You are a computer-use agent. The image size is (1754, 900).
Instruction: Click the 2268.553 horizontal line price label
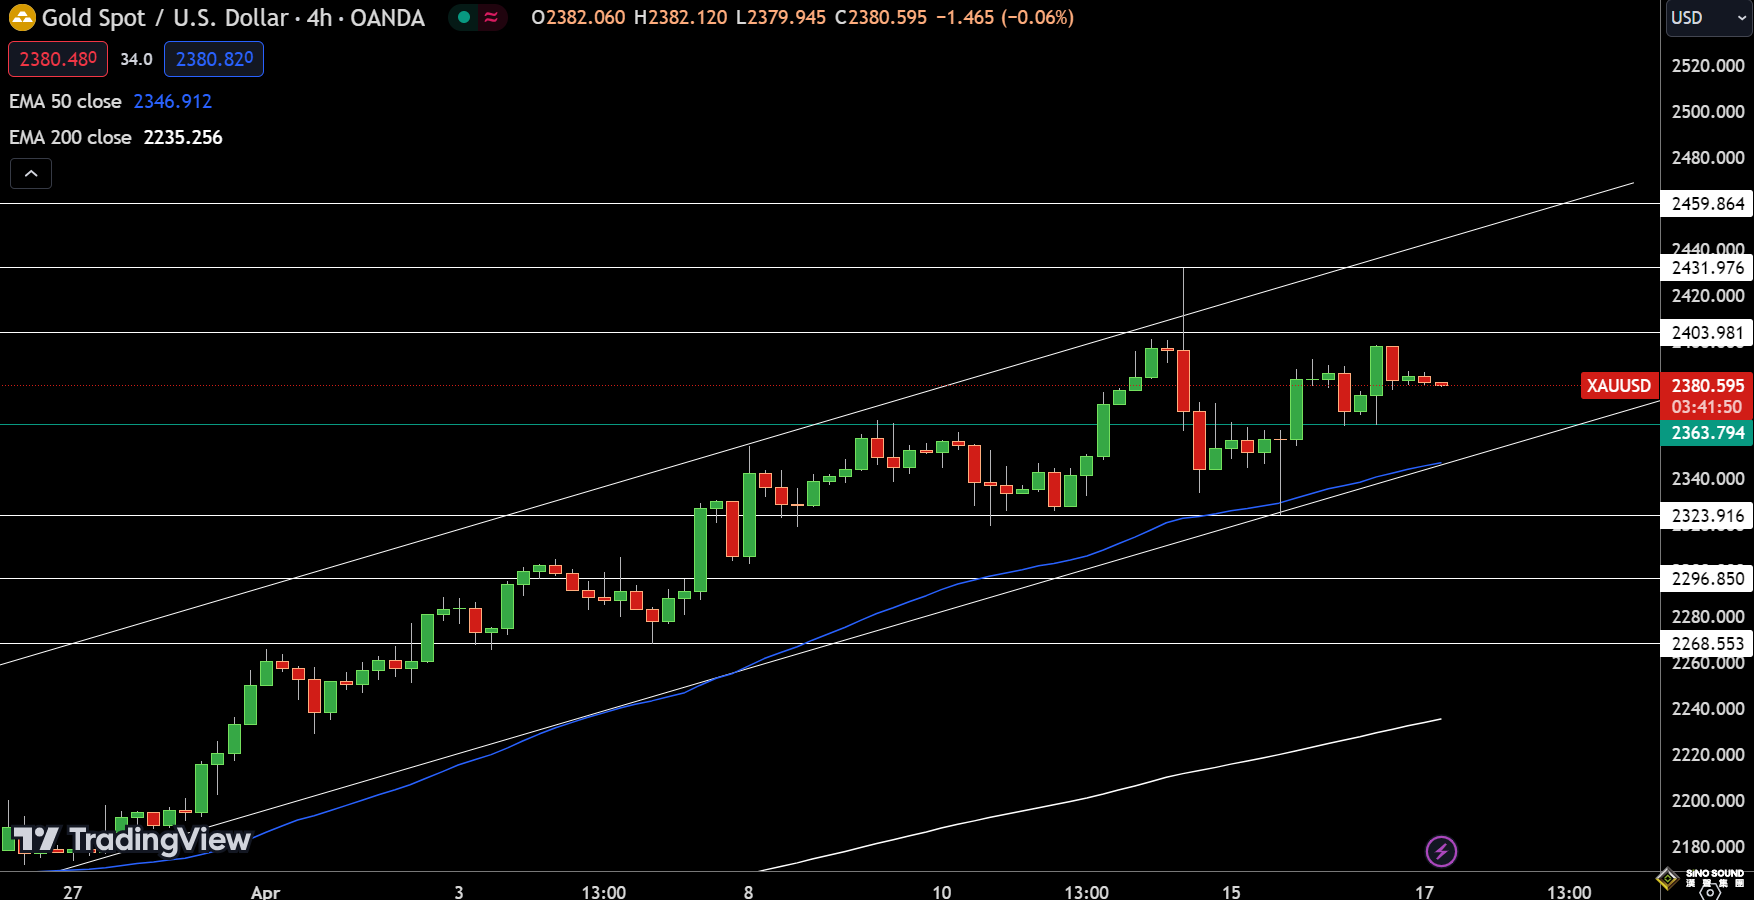(1707, 644)
